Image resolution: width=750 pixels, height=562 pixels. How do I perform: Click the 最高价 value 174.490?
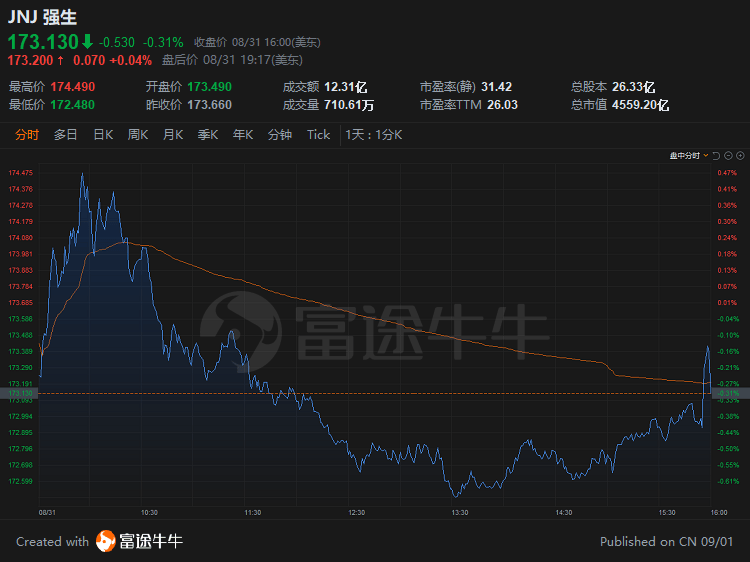coord(73,87)
